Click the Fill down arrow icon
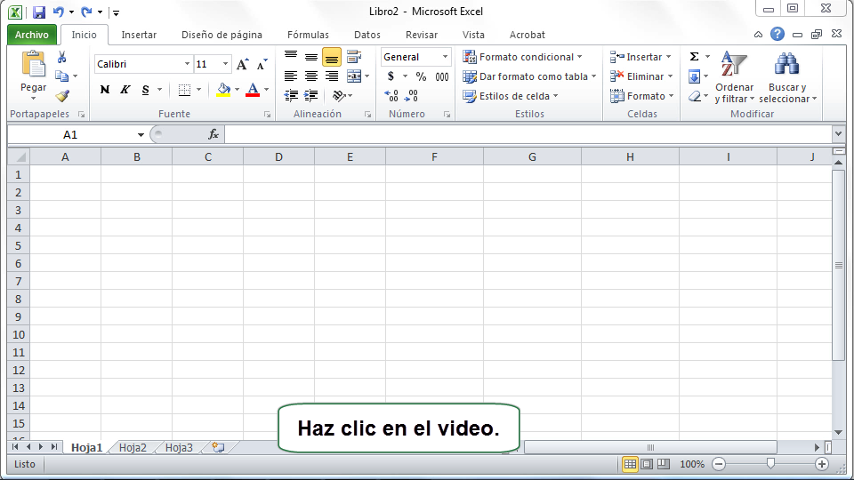The image size is (854, 480). tap(694, 76)
